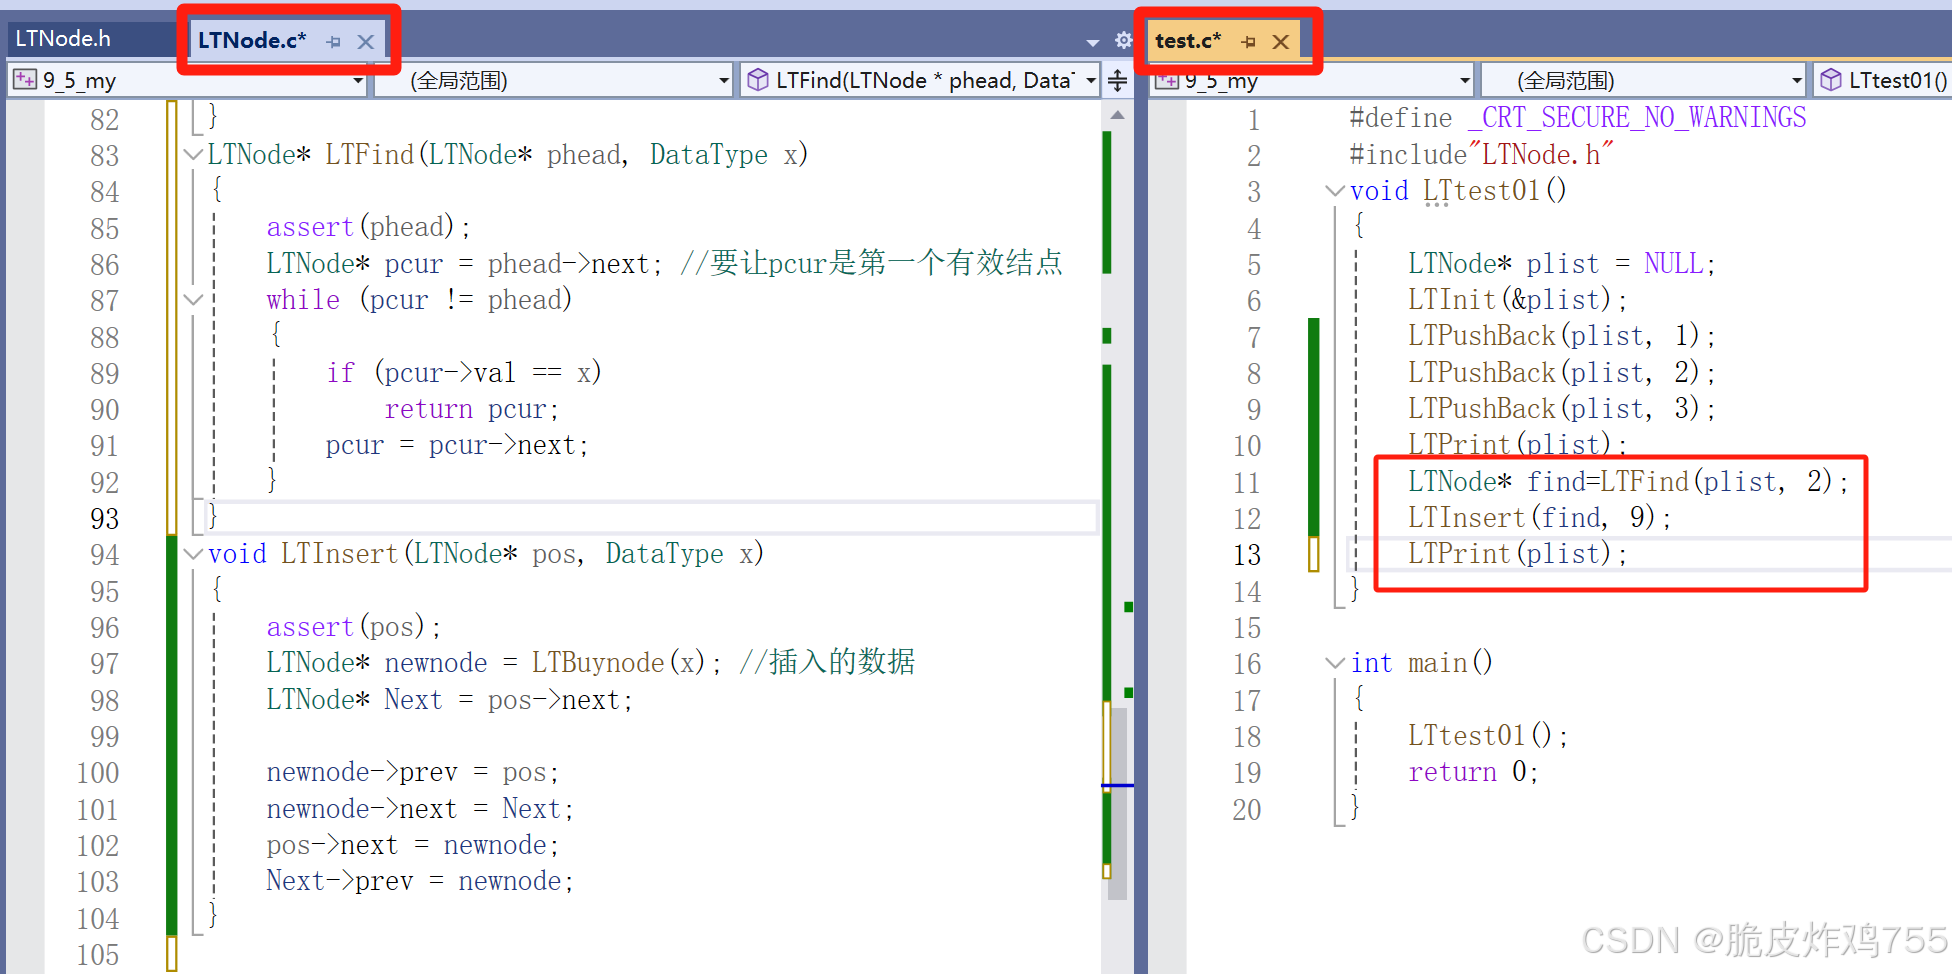Pin the test.c* tab
Screen dimensions: 1952x974
pos(1248,42)
